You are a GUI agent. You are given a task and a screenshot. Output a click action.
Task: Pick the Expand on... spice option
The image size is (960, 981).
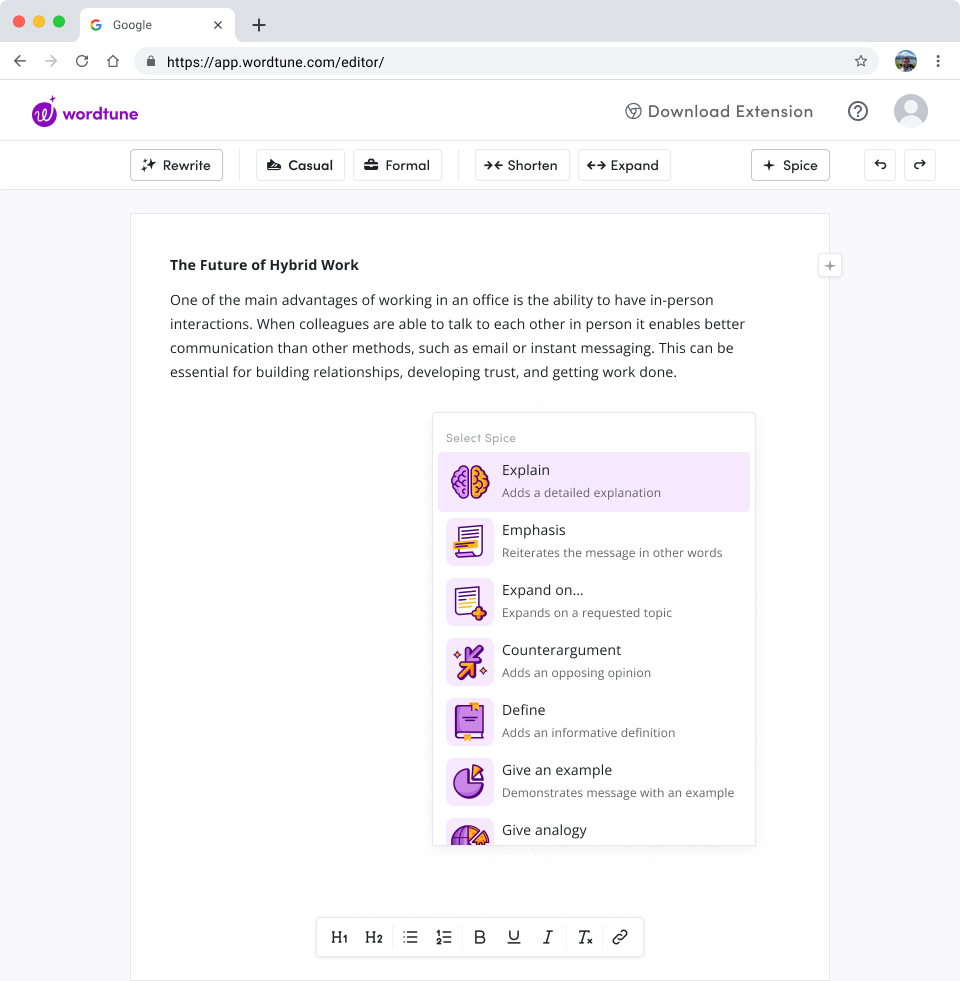(594, 602)
